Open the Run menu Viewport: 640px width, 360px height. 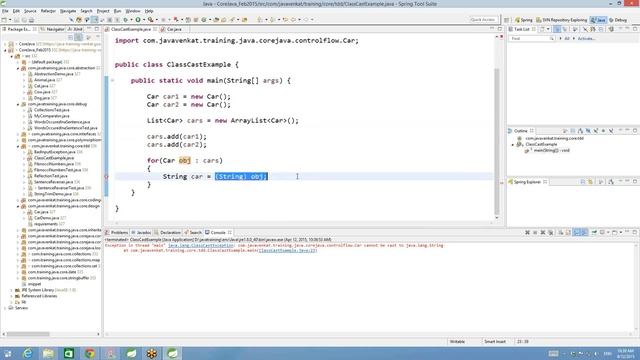click(x=117, y=11)
